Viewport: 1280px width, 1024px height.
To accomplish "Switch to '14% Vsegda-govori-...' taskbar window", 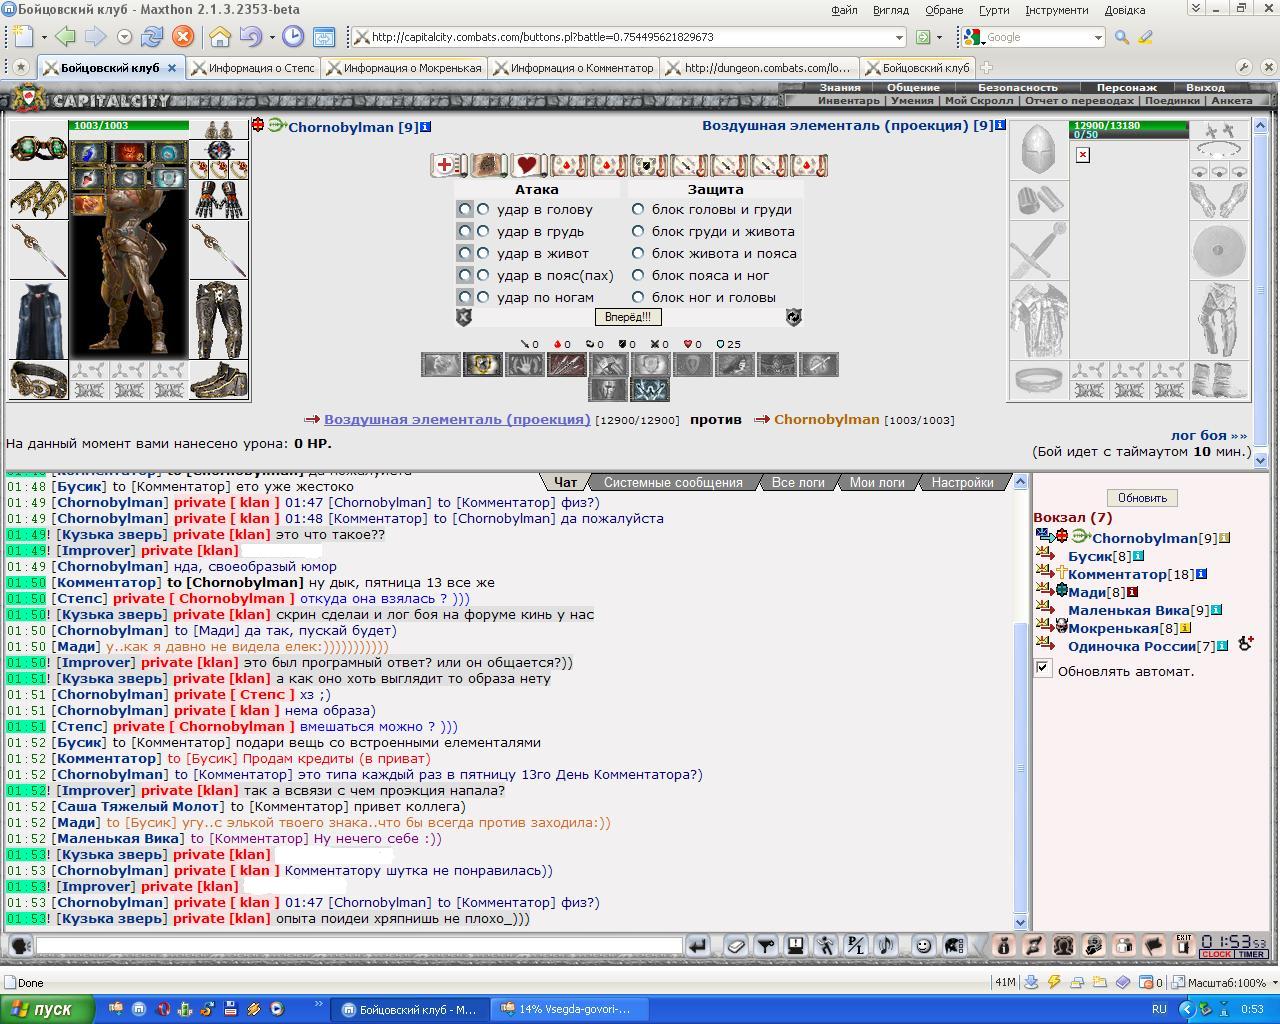I will [567, 1009].
